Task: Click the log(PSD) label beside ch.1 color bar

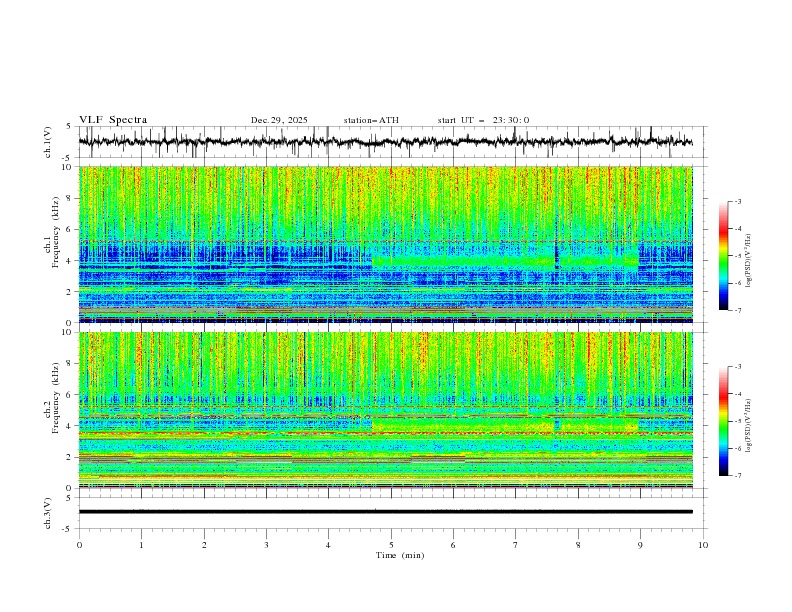Action: tap(748, 261)
